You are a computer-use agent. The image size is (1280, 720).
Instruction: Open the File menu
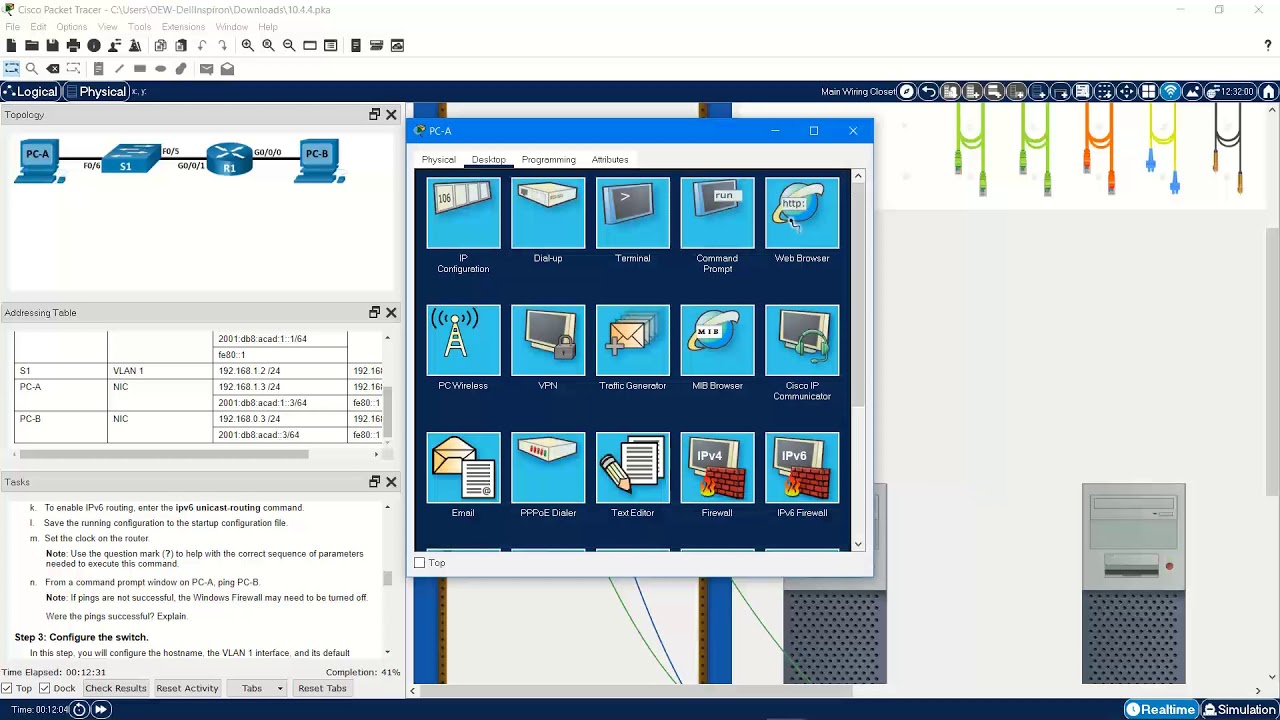[x=12, y=27]
